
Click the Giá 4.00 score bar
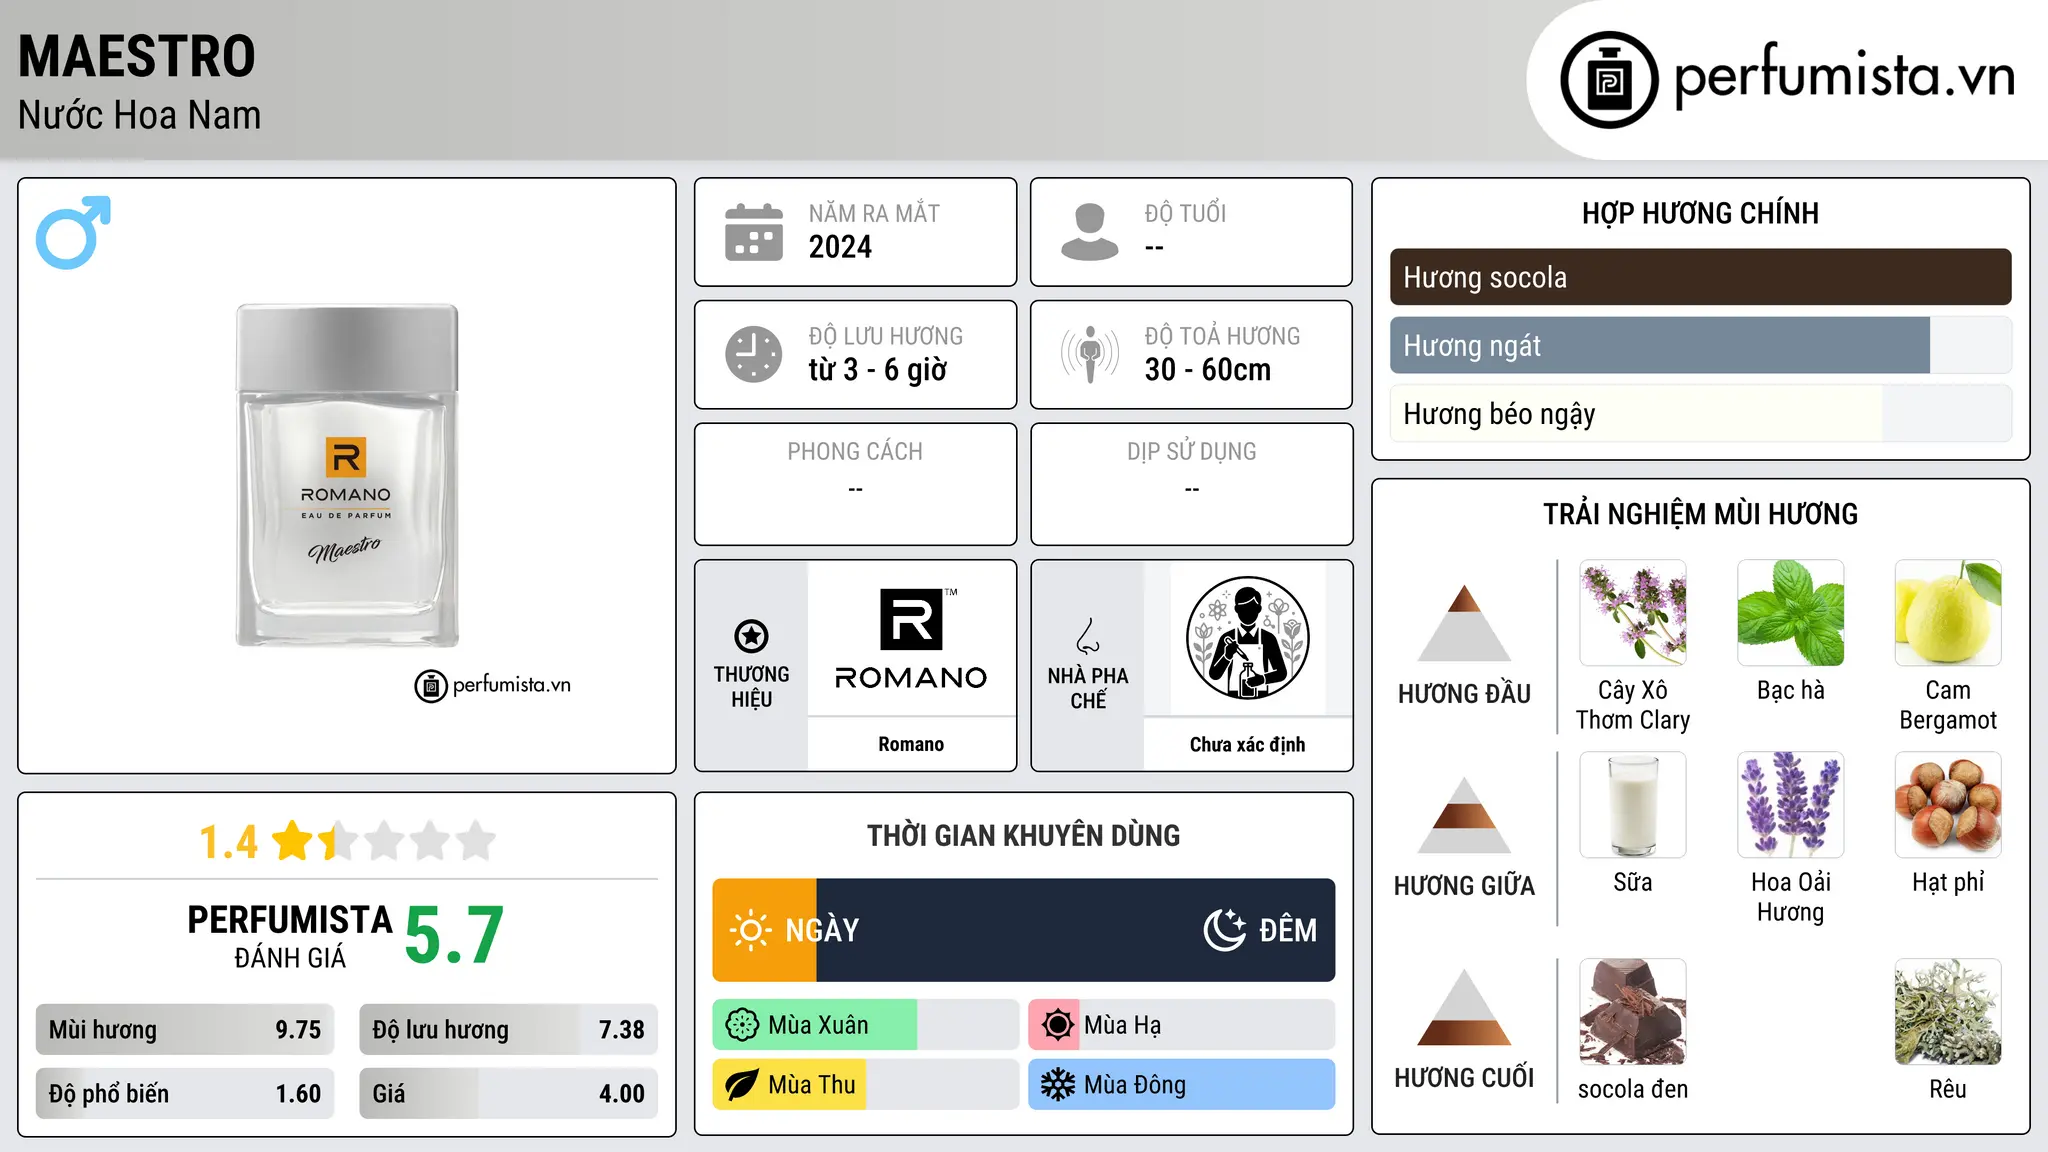click(x=508, y=1094)
